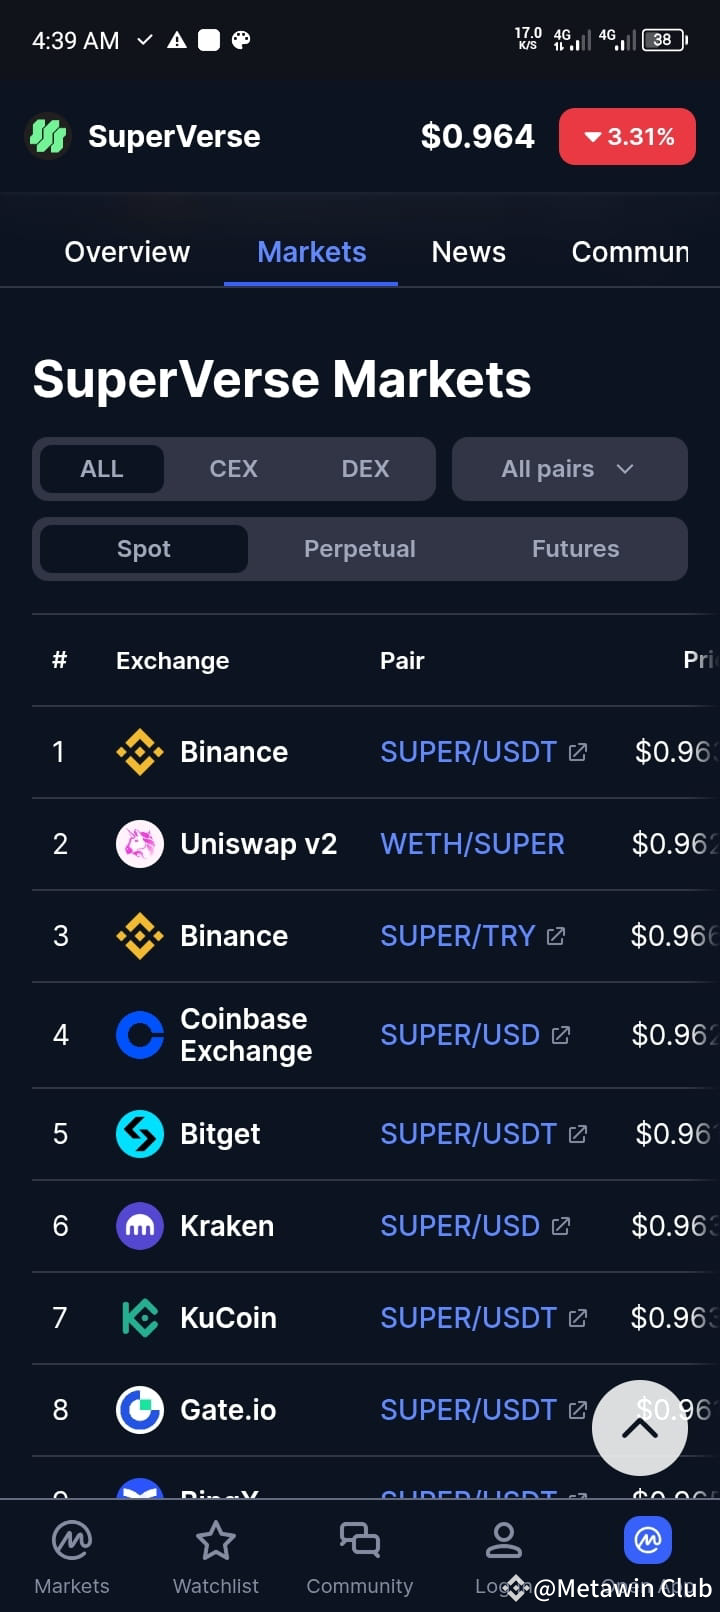Tap the Coinbase Exchange logo icon

[x=140, y=1035]
